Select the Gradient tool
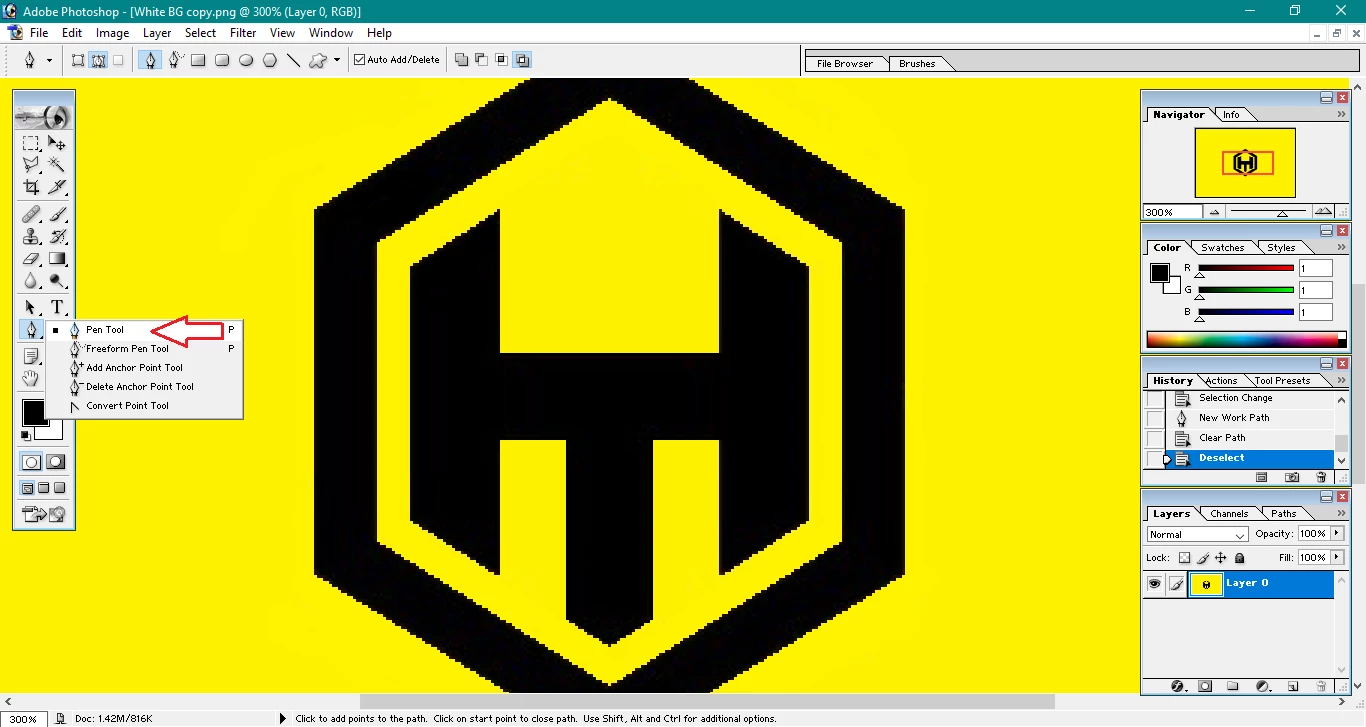1366x727 pixels. pyautogui.click(x=57, y=259)
